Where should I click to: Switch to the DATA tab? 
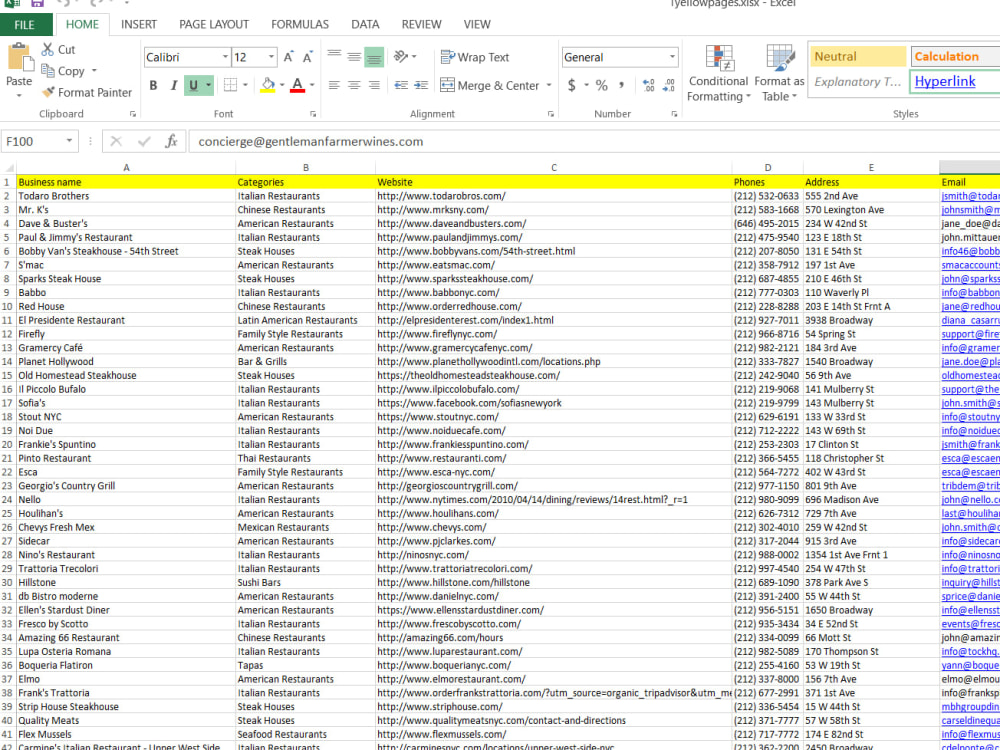[365, 25]
